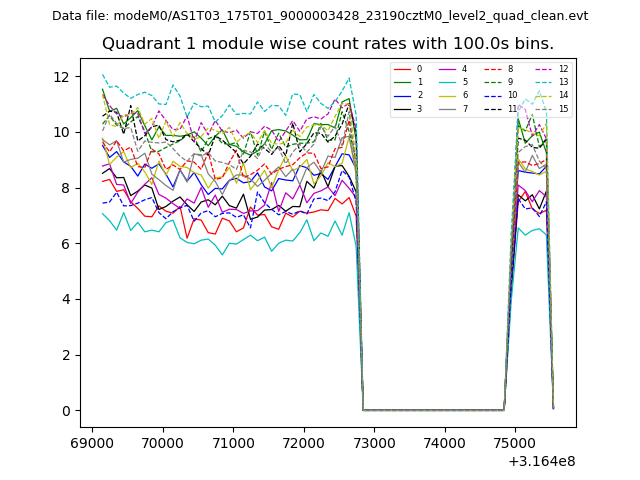Click legend label 13 next to cyan dashed line
Screen dimensions: 640x480
tap(563, 82)
